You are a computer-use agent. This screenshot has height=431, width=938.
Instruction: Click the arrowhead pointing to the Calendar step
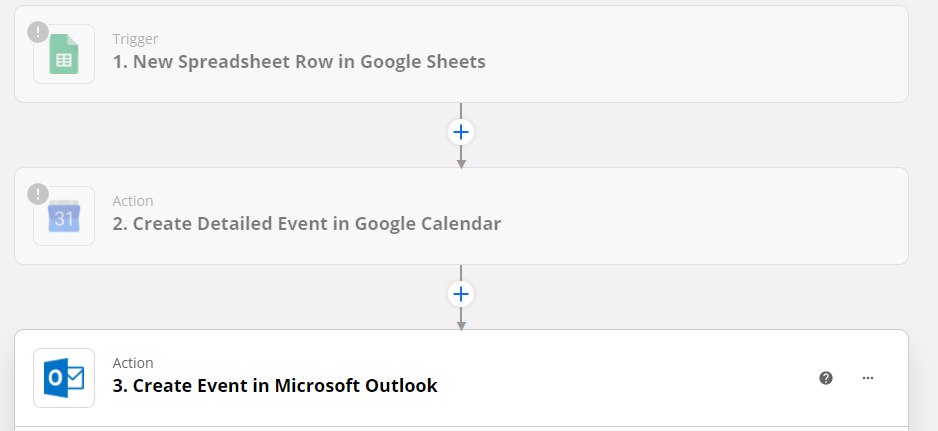(x=461, y=162)
